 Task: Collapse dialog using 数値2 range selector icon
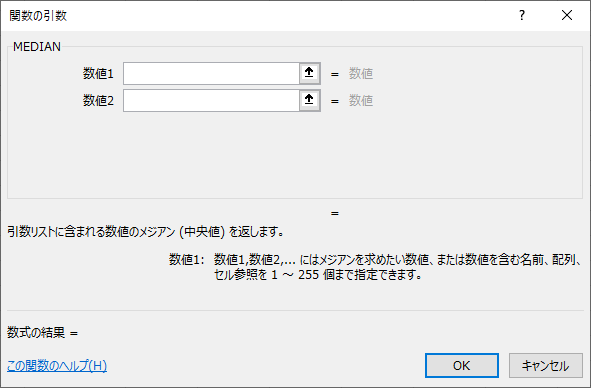(x=309, y=100)
